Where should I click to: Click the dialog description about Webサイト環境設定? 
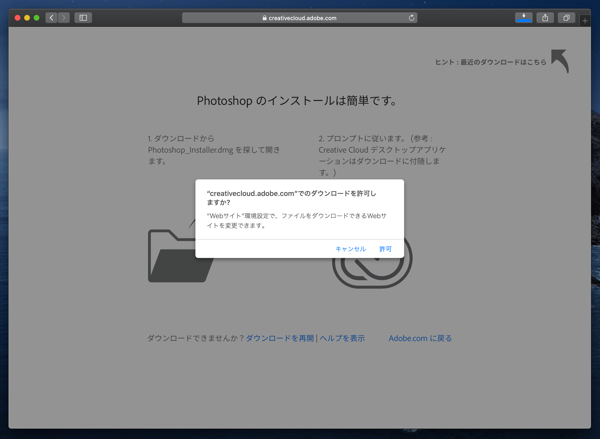[x=297, y=220]
